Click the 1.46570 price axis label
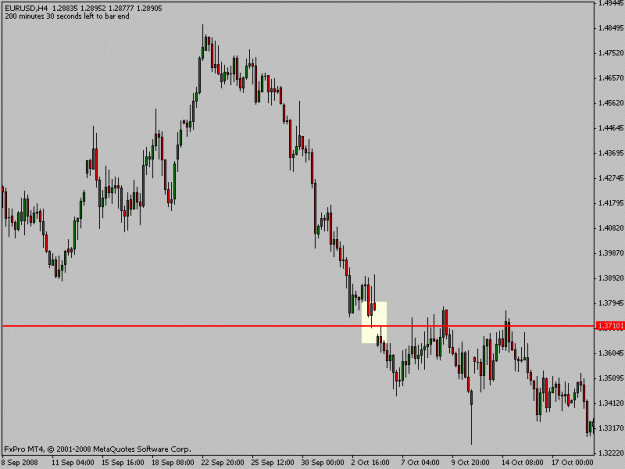 point(611,78)
